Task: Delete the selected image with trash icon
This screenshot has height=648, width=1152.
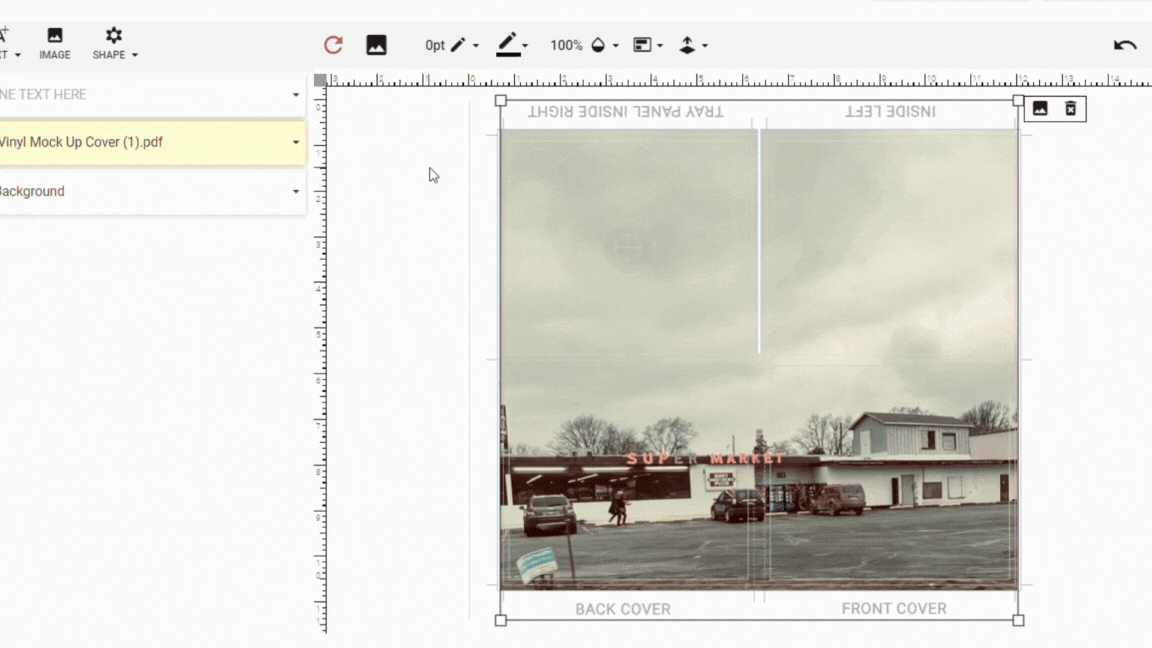Action: tap(1070, 109)
